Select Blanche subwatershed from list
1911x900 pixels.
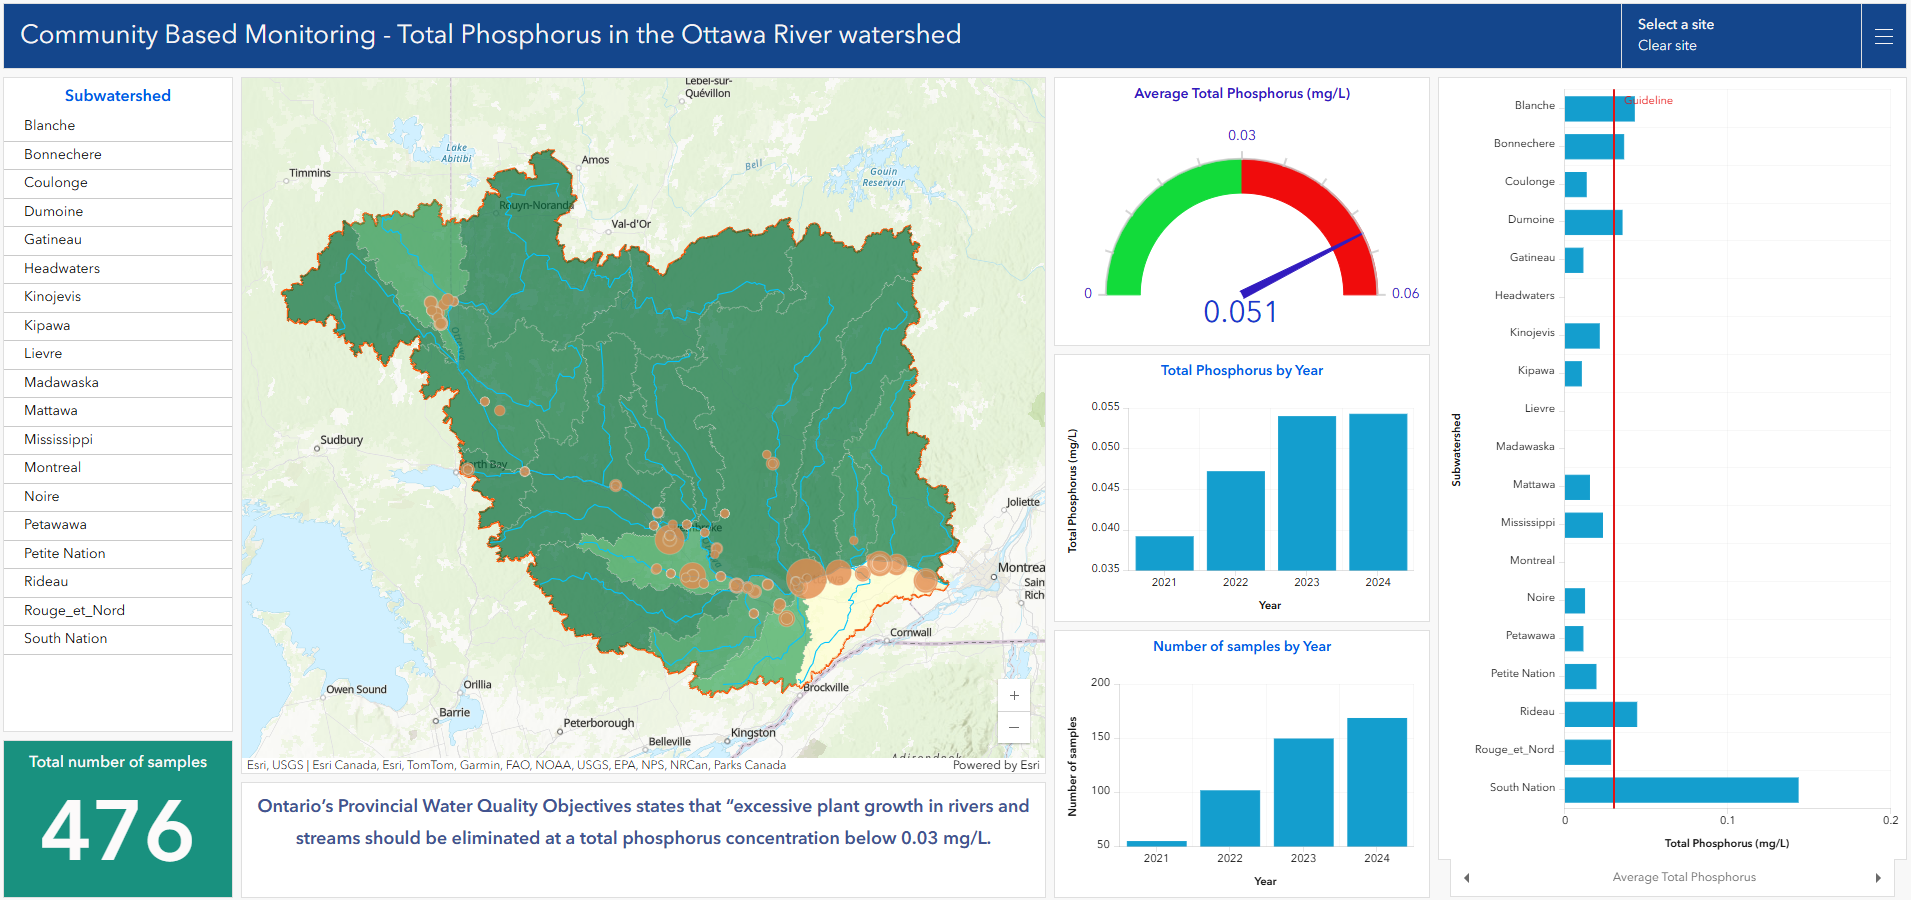coord(118,126)
